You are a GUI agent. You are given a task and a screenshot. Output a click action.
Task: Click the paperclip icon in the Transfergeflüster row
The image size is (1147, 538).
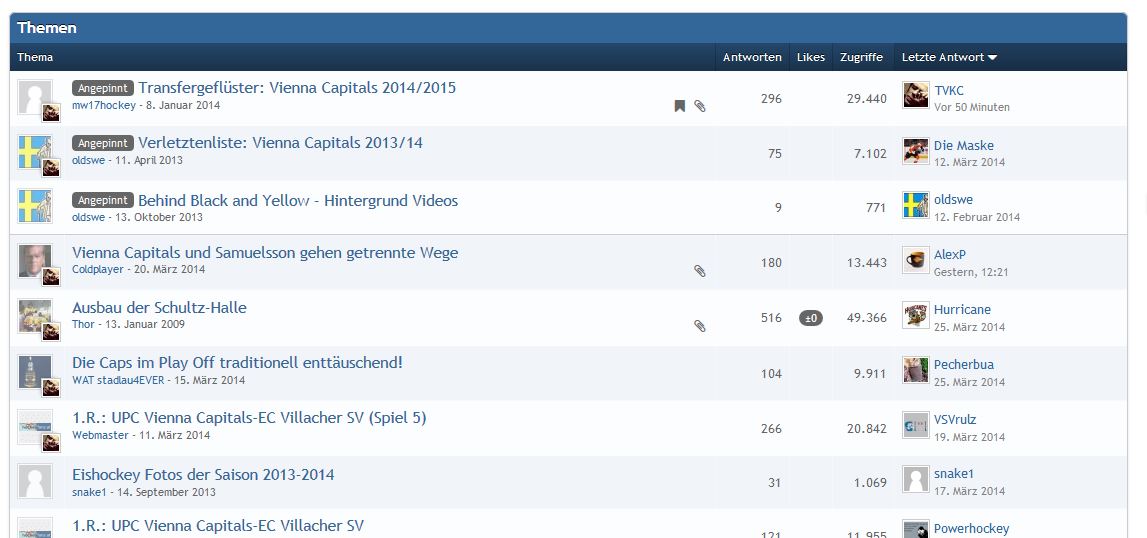[700, 106]
